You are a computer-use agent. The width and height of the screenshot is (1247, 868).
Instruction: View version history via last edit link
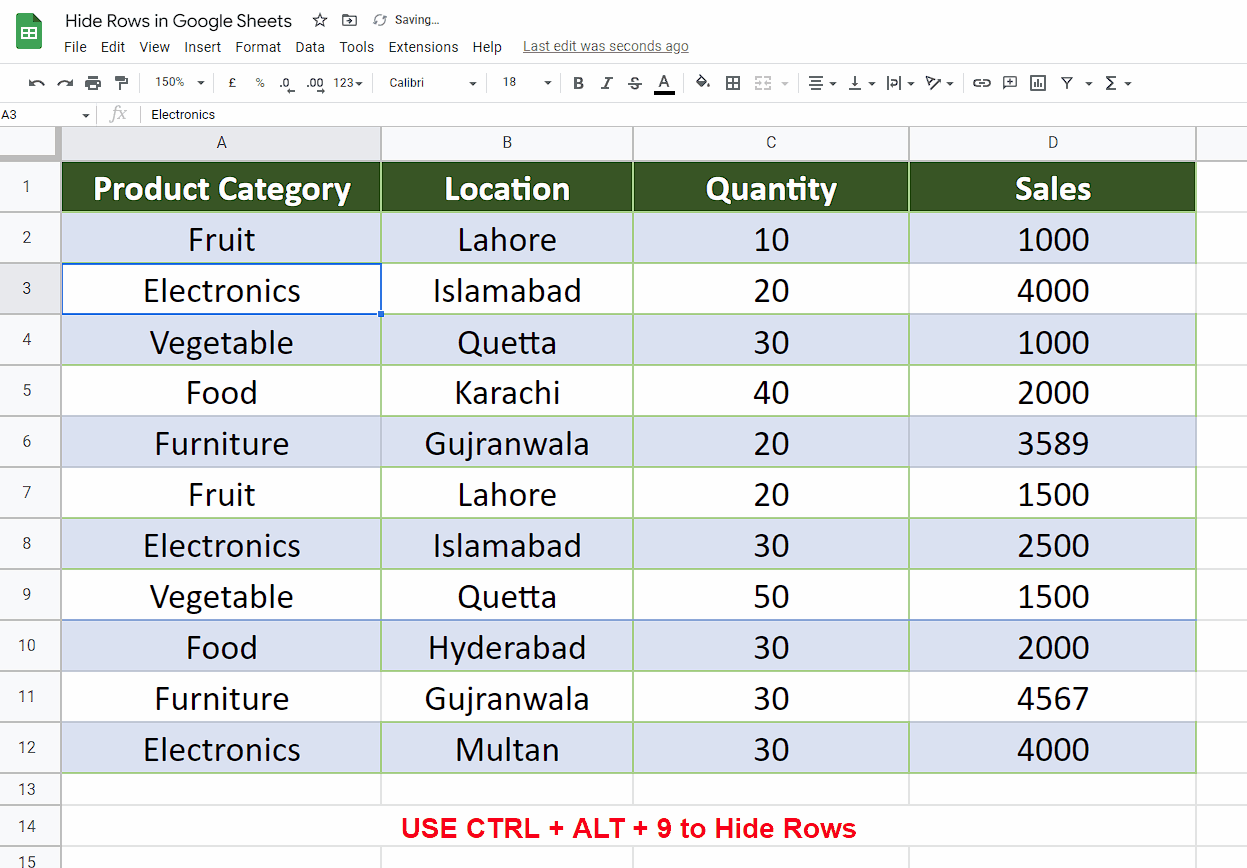point(605,46)
